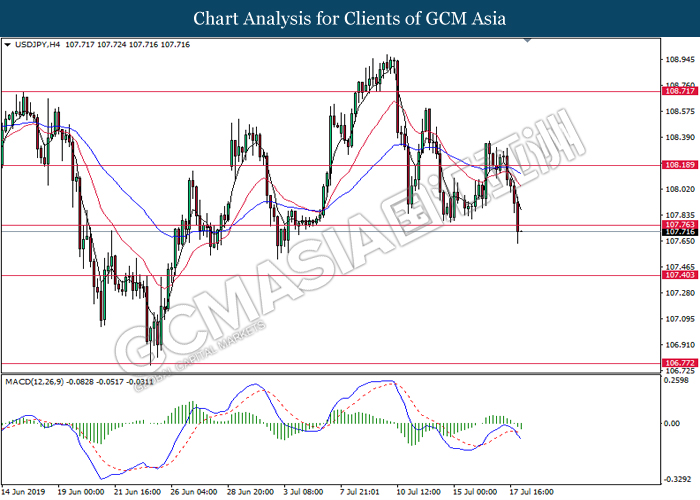
Task: Click the black 107.716 current price label
Action: [679, 232]
